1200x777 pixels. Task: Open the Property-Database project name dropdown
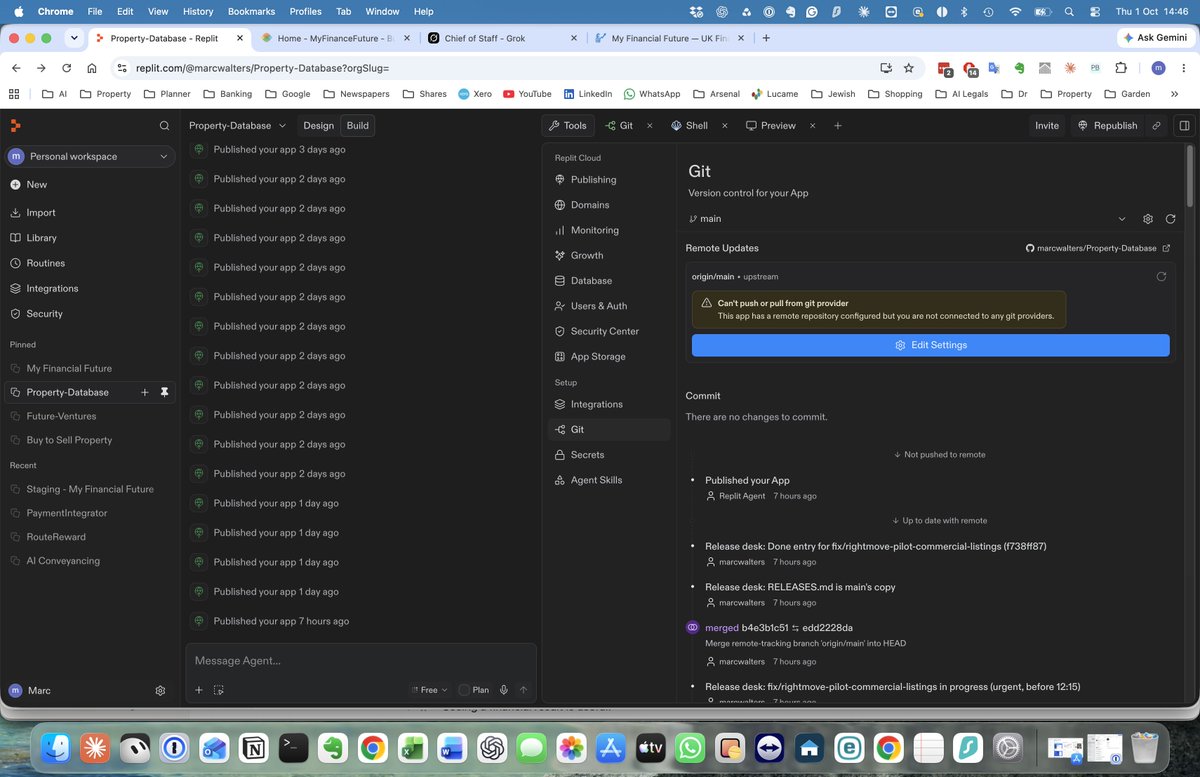click(x=238, y=126)
